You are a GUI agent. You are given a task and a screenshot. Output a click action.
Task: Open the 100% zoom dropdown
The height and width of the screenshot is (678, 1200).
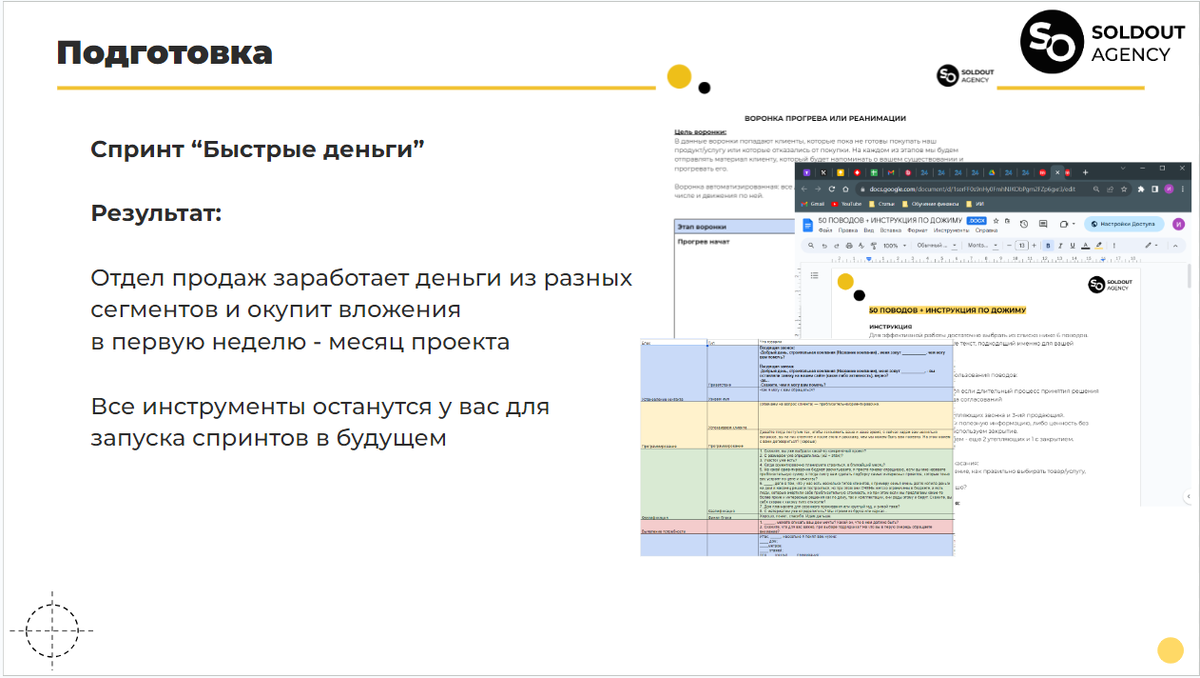[x=895, y=246]
